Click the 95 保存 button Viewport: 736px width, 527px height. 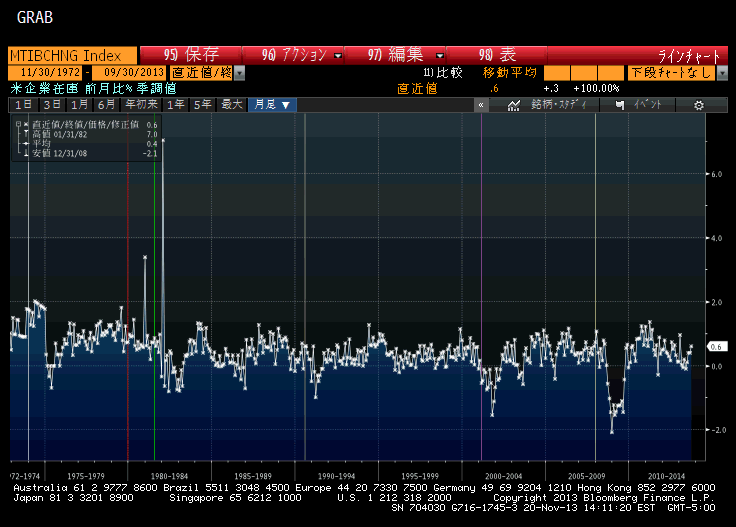[191, 55]
